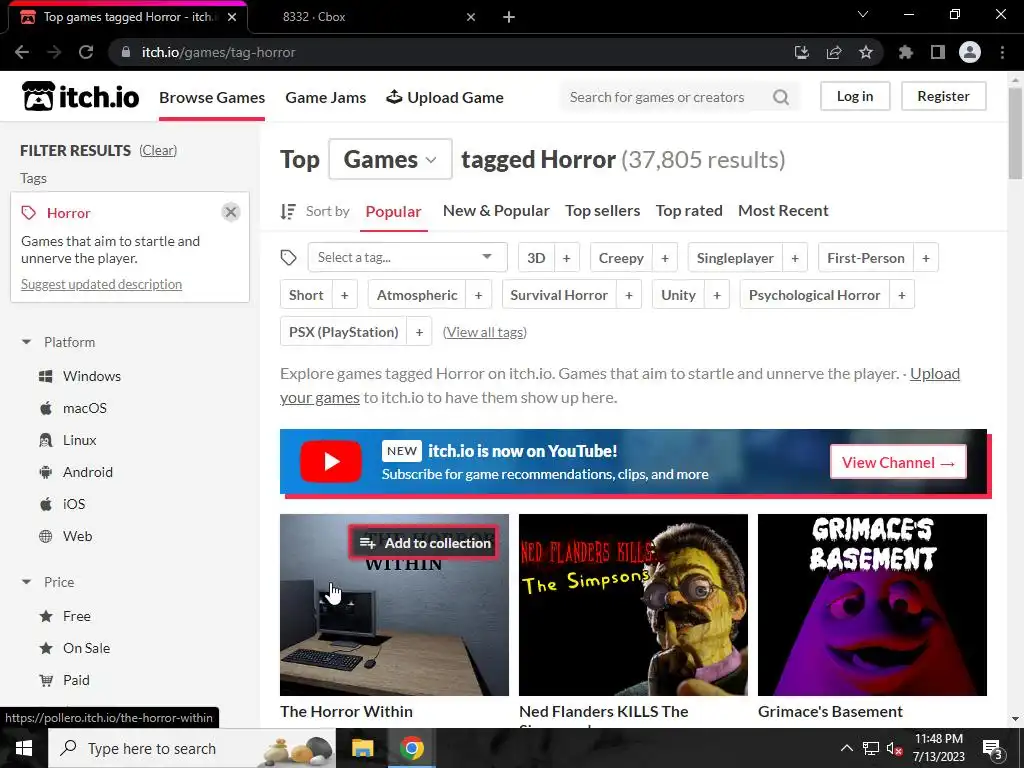1024x768 pixels.
Task: Sort by New & Popular
Action: tap(496, 210)
